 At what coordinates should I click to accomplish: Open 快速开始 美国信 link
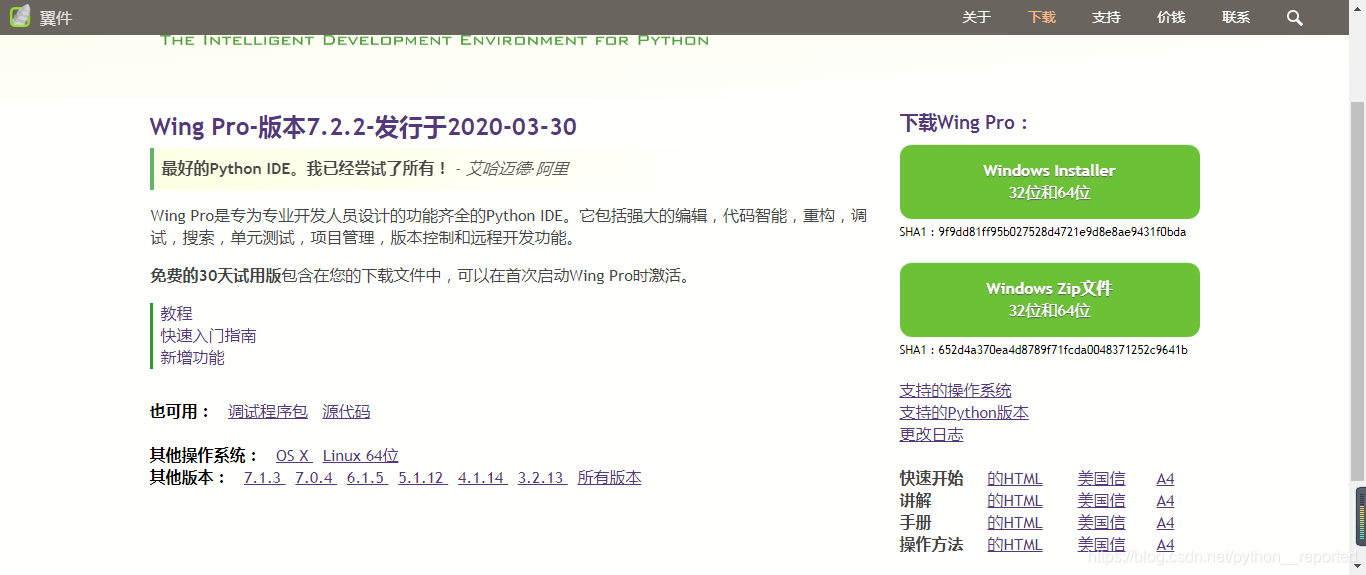pos(1101,479)
